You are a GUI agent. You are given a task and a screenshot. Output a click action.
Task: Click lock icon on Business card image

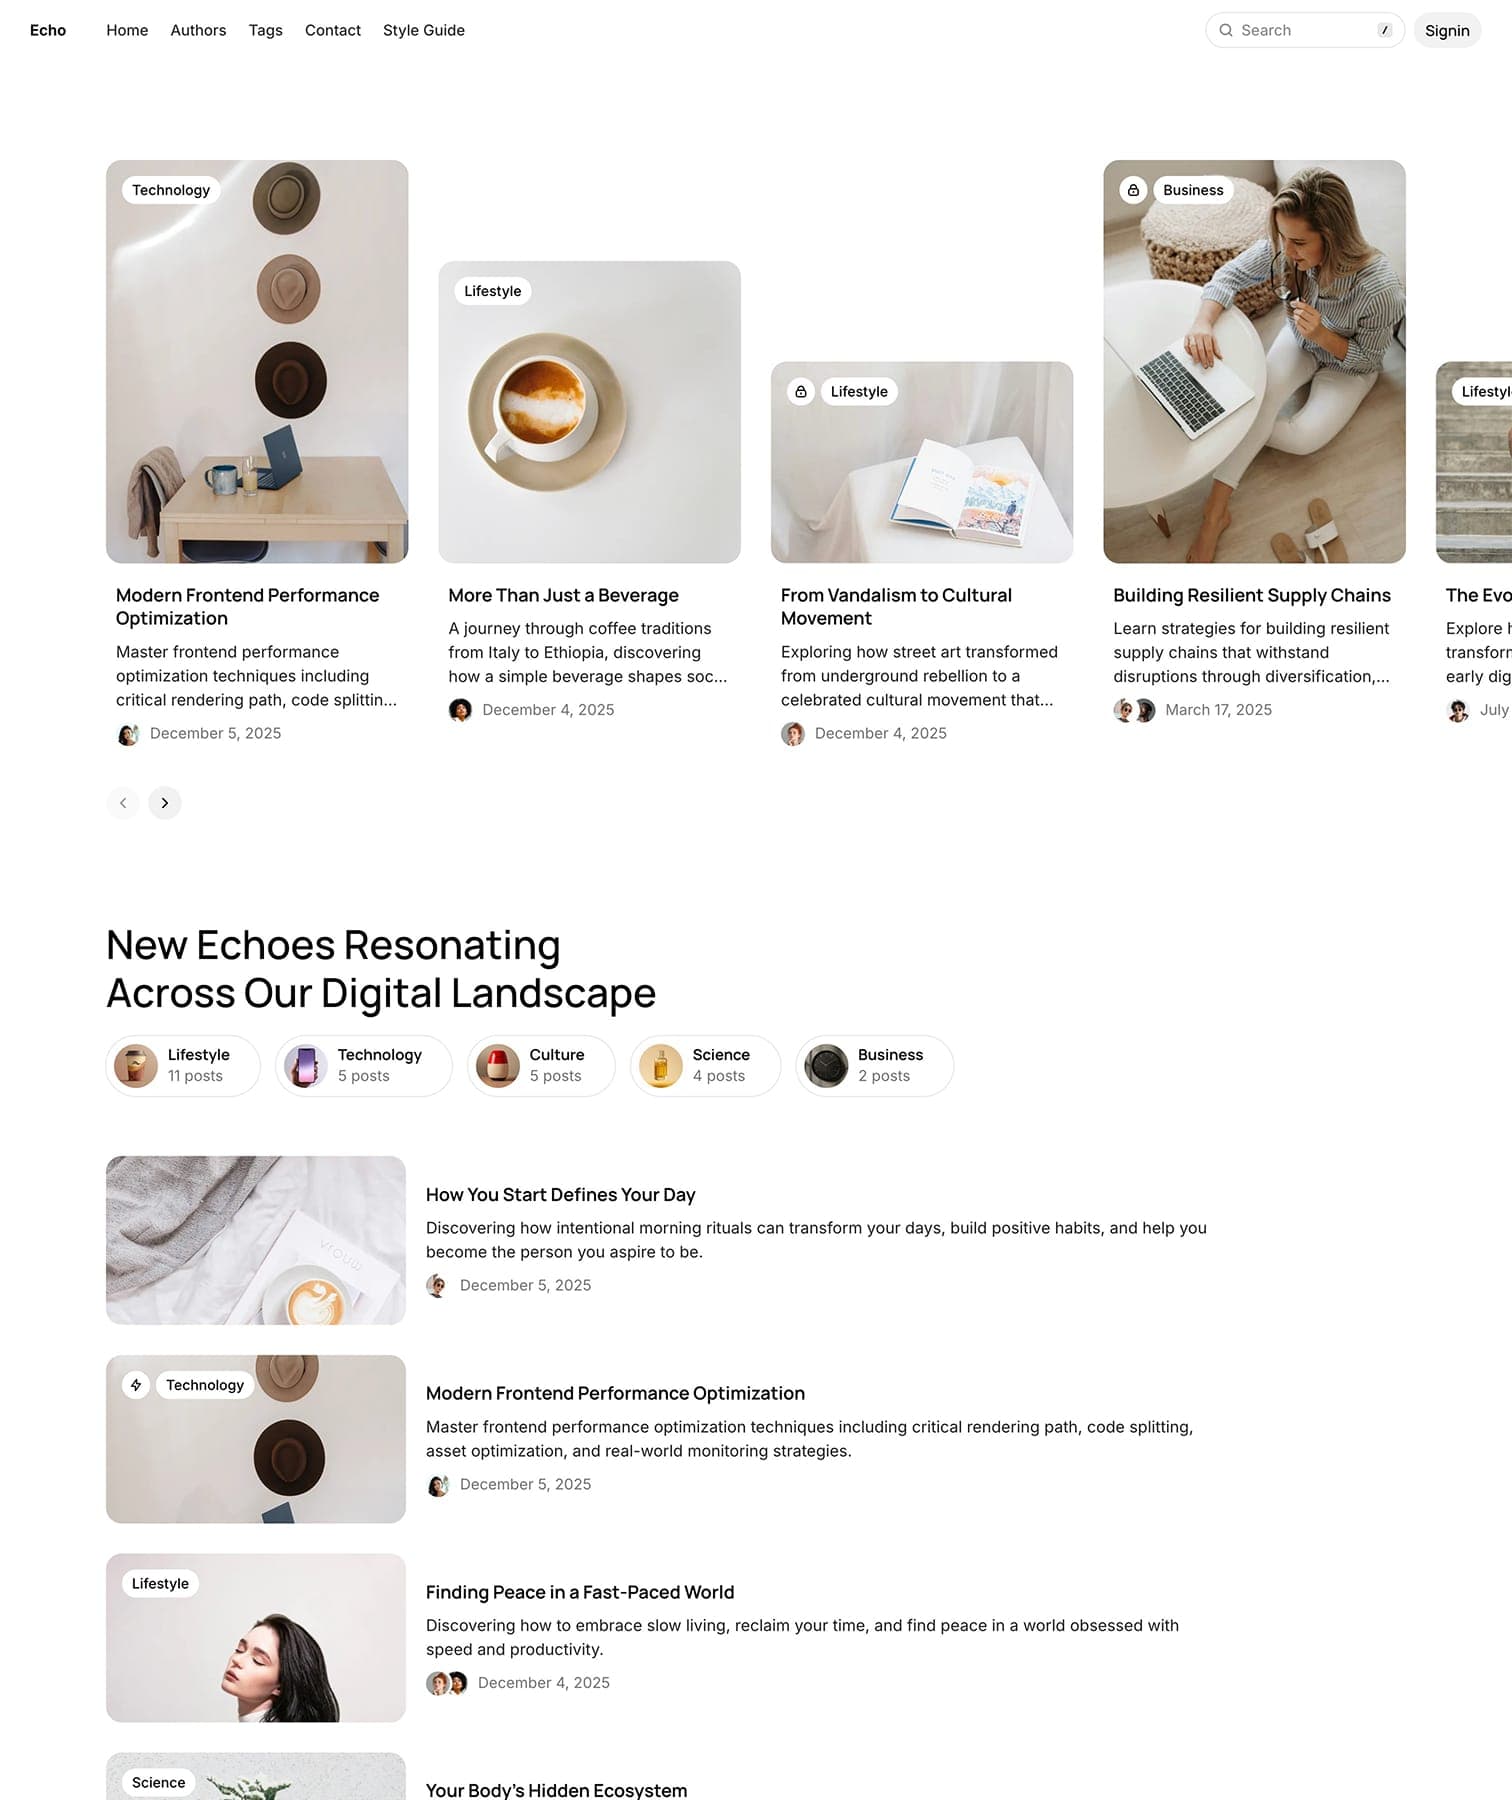click(1133, 190)
